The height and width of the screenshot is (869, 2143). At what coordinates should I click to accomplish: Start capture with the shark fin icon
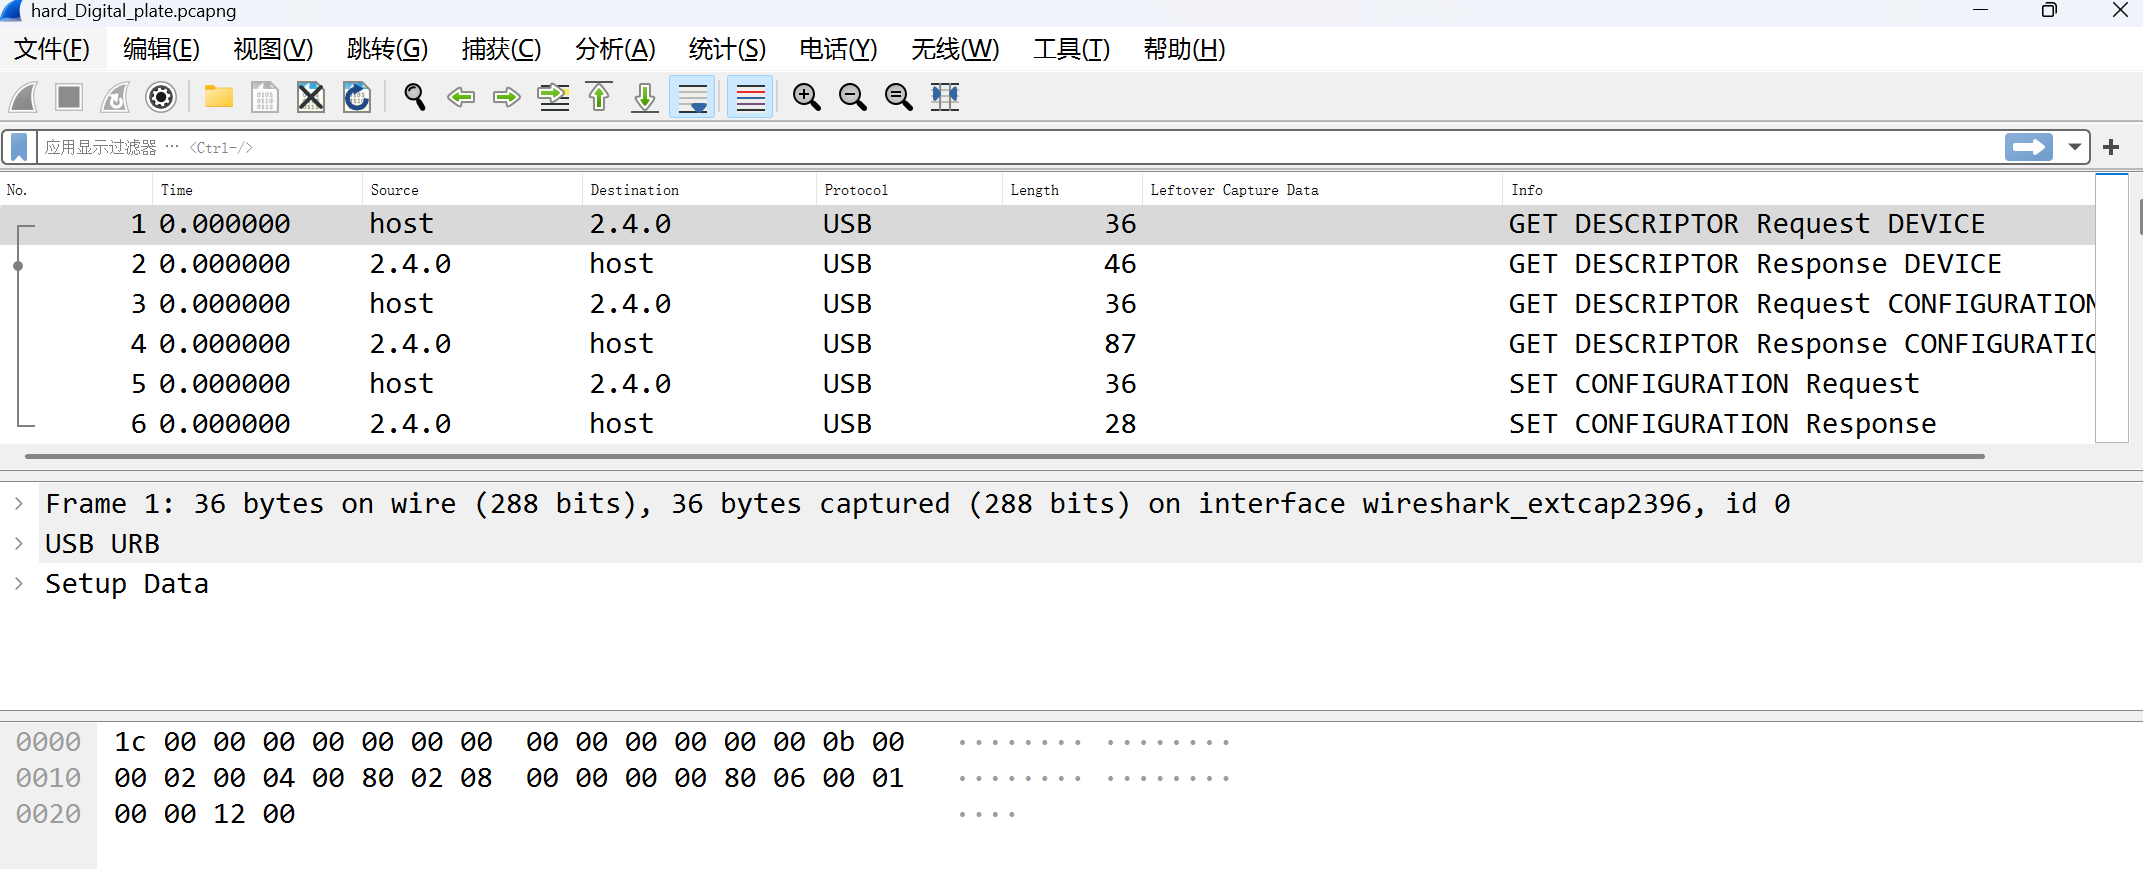point(23,97)
